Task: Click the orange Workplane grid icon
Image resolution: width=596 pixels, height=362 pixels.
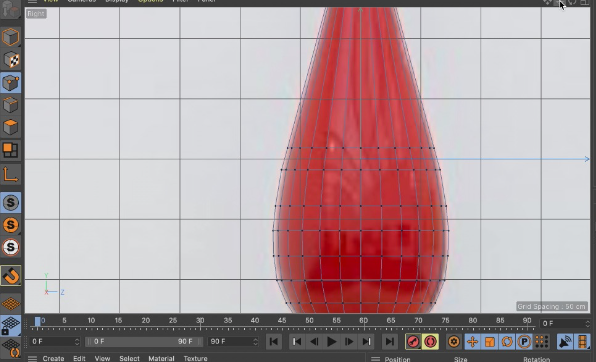Action: pyautogui.click(x=11, y=303)
